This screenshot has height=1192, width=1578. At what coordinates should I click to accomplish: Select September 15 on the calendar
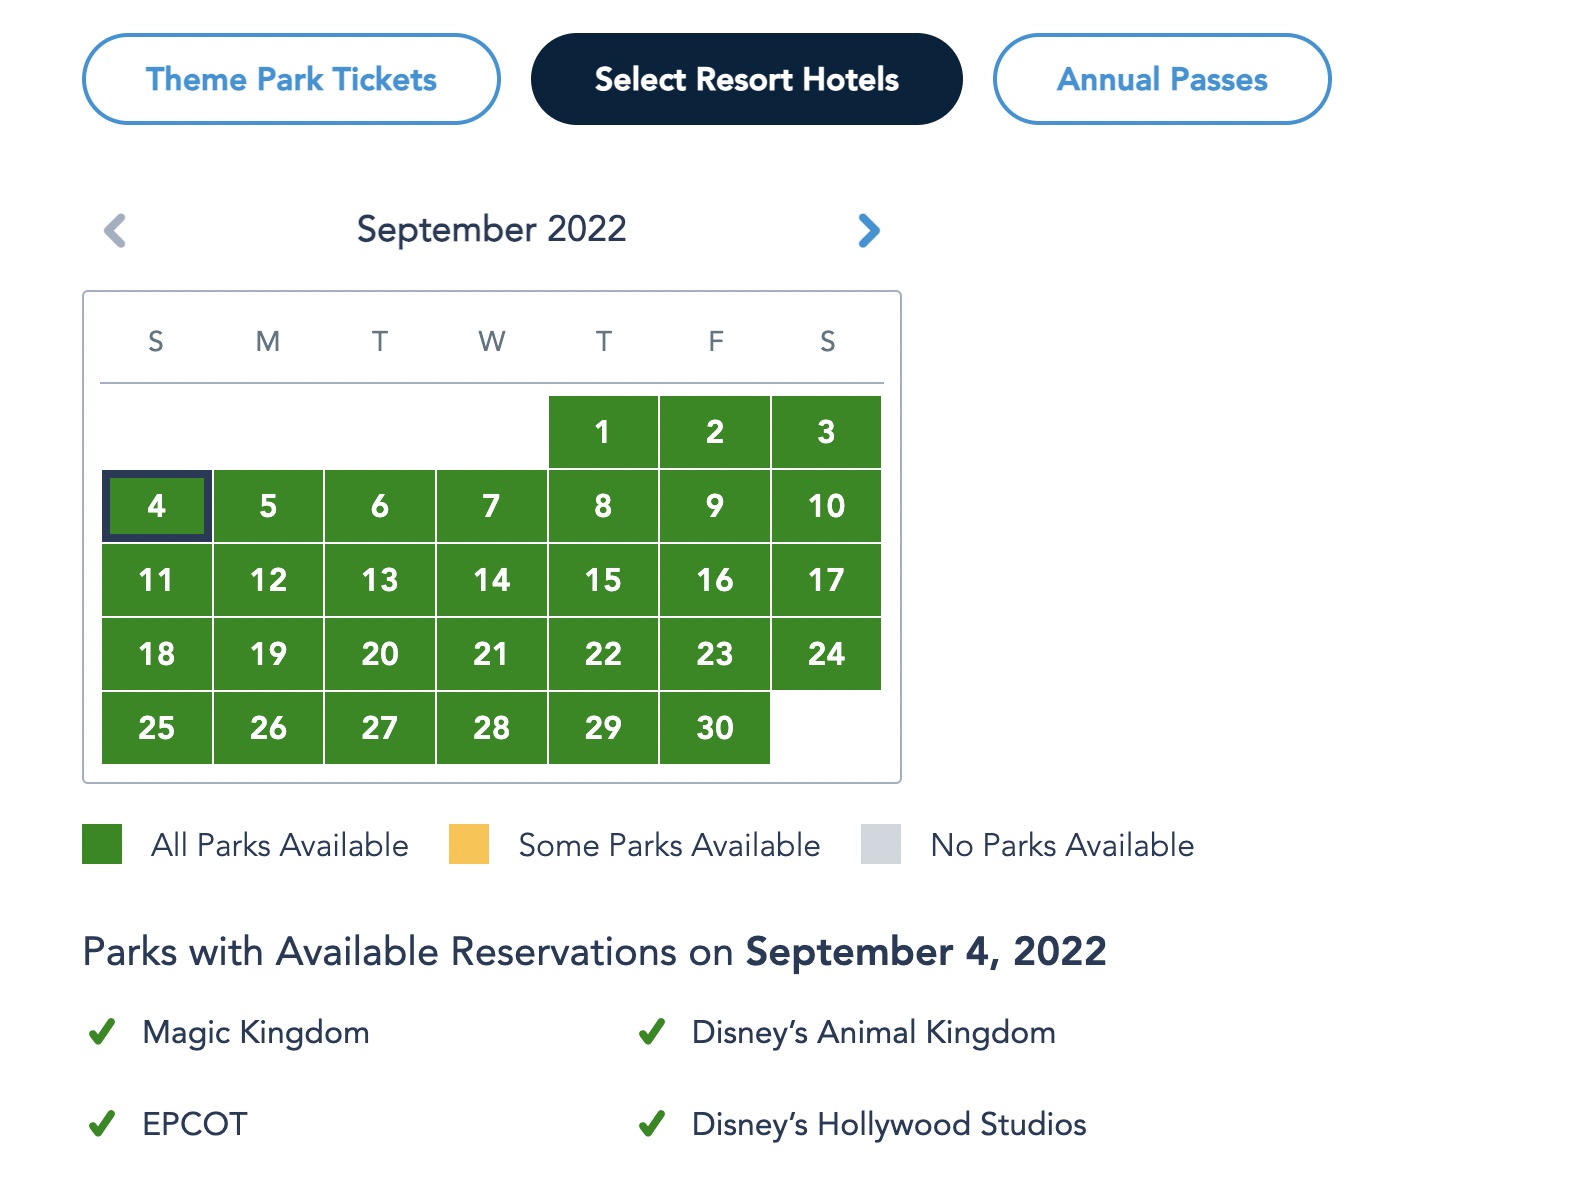click(603, 580)
